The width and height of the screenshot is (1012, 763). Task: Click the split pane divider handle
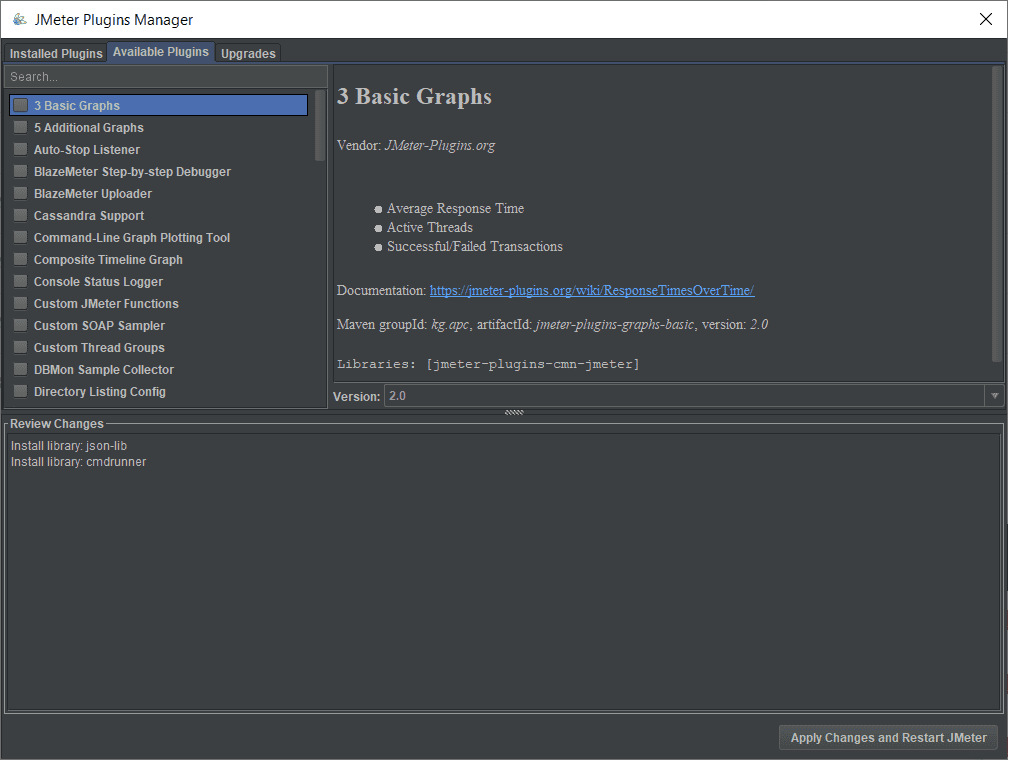[x=516, y=412]
